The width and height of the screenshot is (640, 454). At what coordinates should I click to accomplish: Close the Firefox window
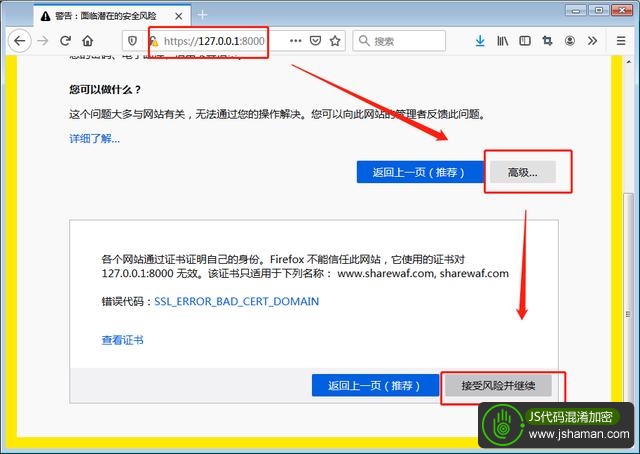[x=622, y=10]
